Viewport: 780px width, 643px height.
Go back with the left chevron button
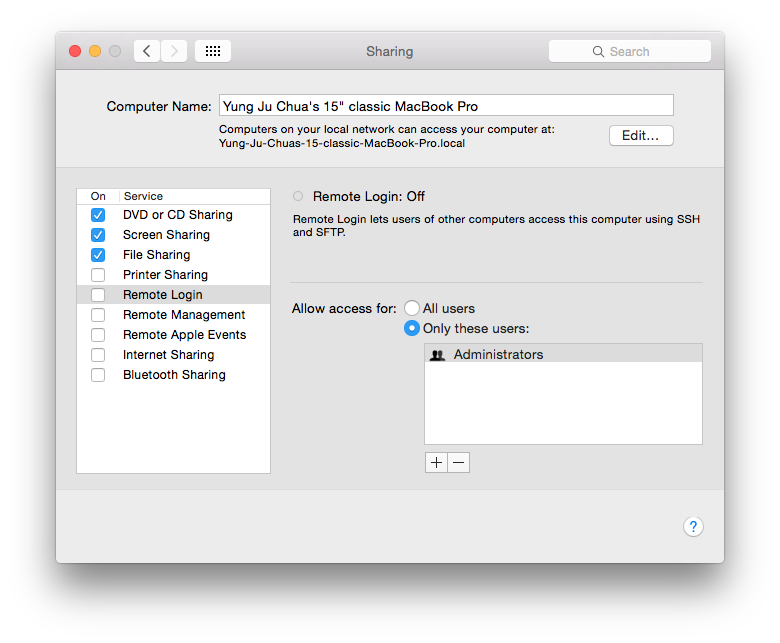(147, 51)
